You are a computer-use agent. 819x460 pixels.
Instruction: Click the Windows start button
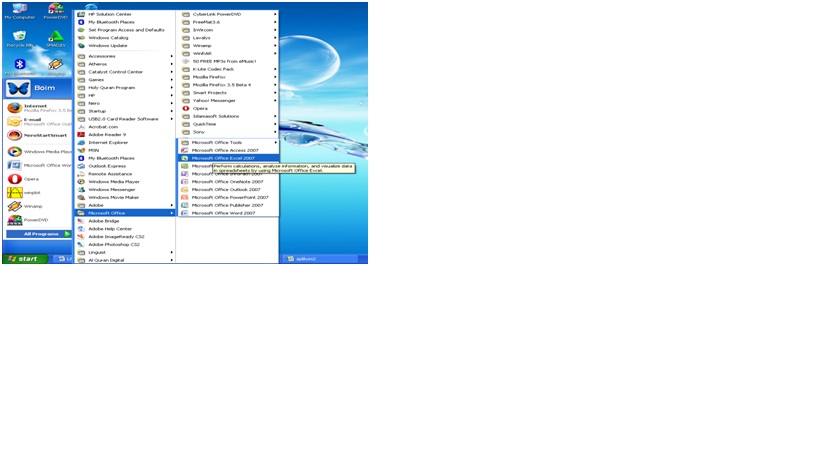point(25,259)
